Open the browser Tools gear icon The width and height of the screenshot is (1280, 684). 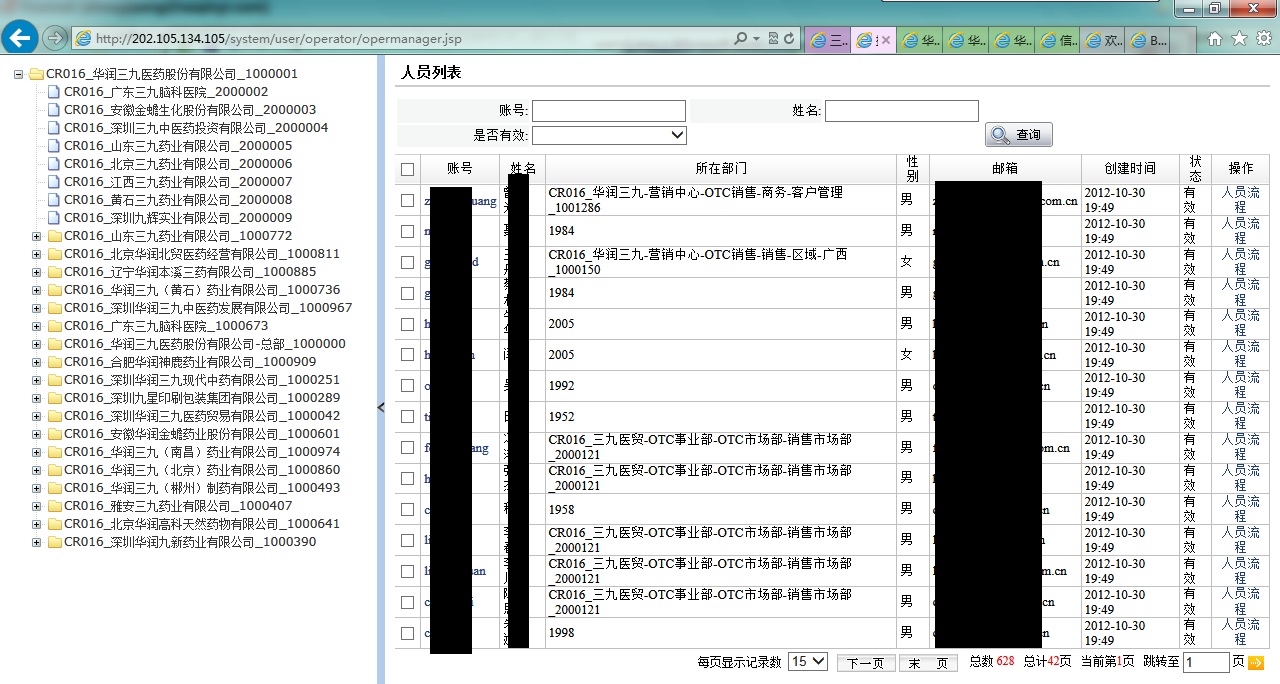[x=1264, y=39]
